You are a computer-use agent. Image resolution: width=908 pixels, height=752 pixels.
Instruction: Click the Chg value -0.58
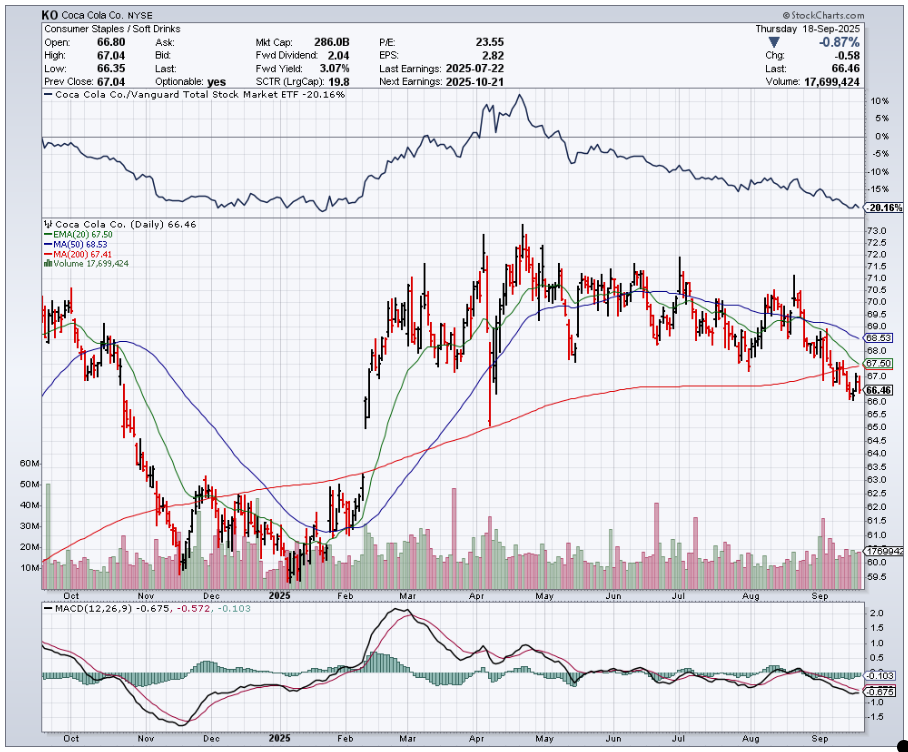point(847,56)
